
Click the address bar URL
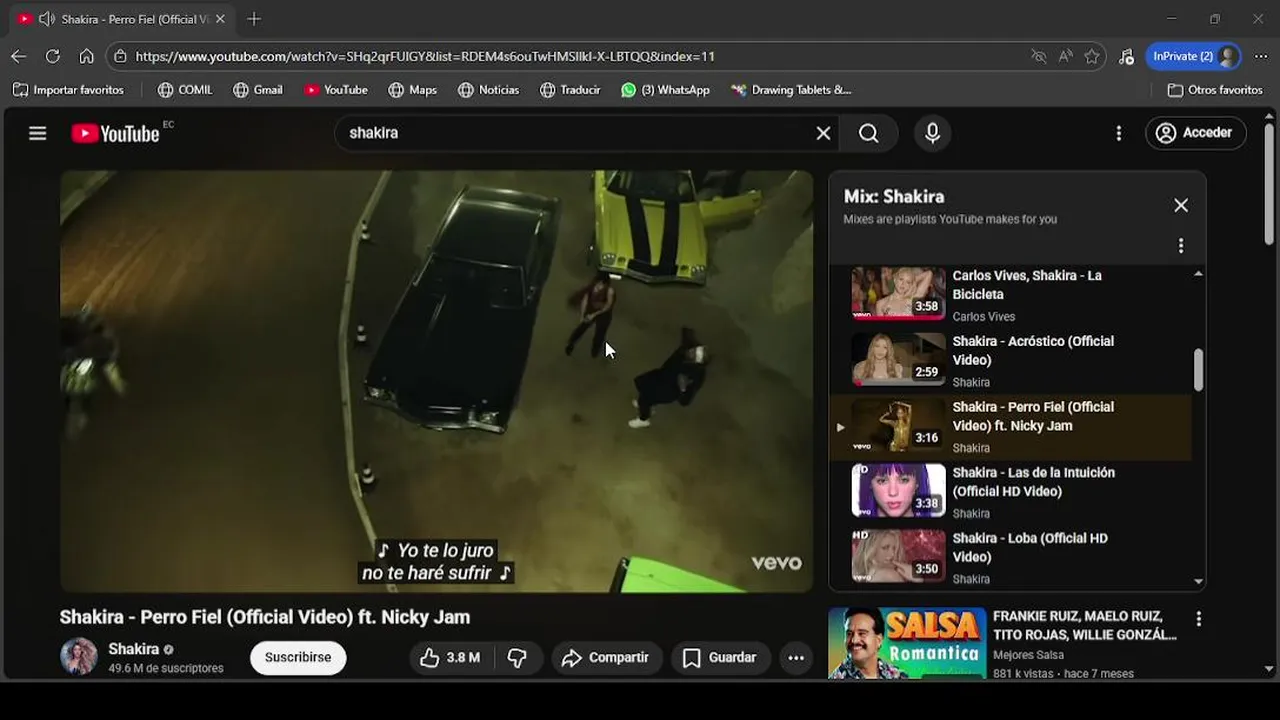[425, 57]
